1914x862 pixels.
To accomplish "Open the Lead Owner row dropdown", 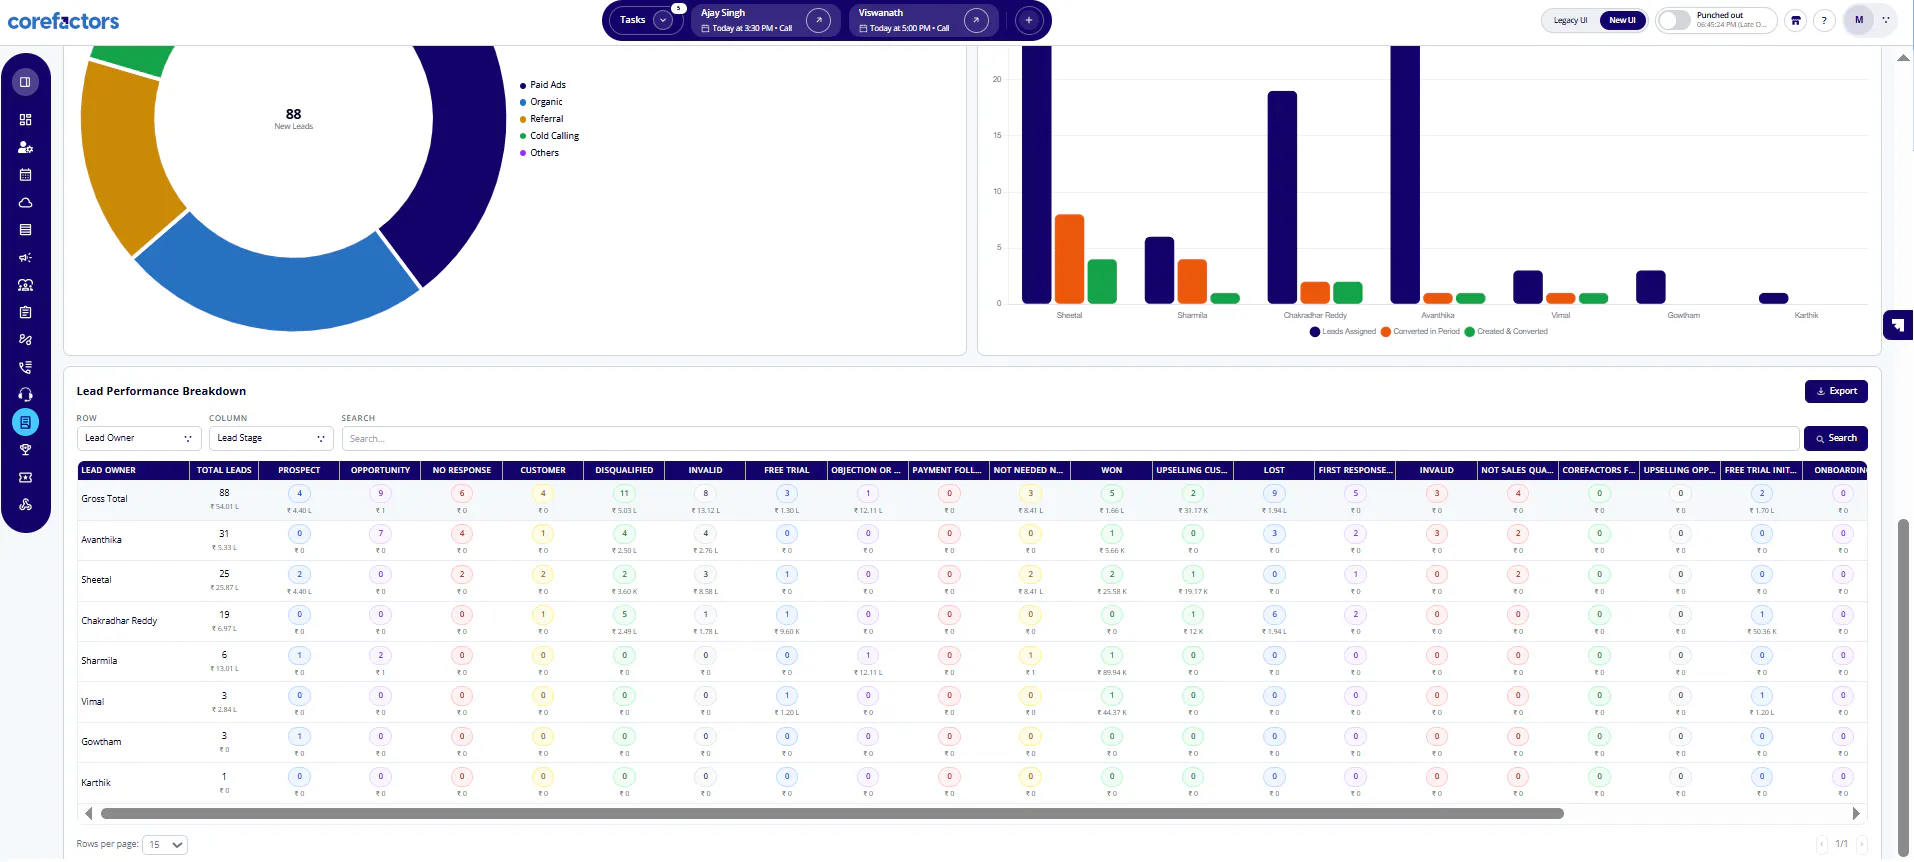I will click(139, 438).
